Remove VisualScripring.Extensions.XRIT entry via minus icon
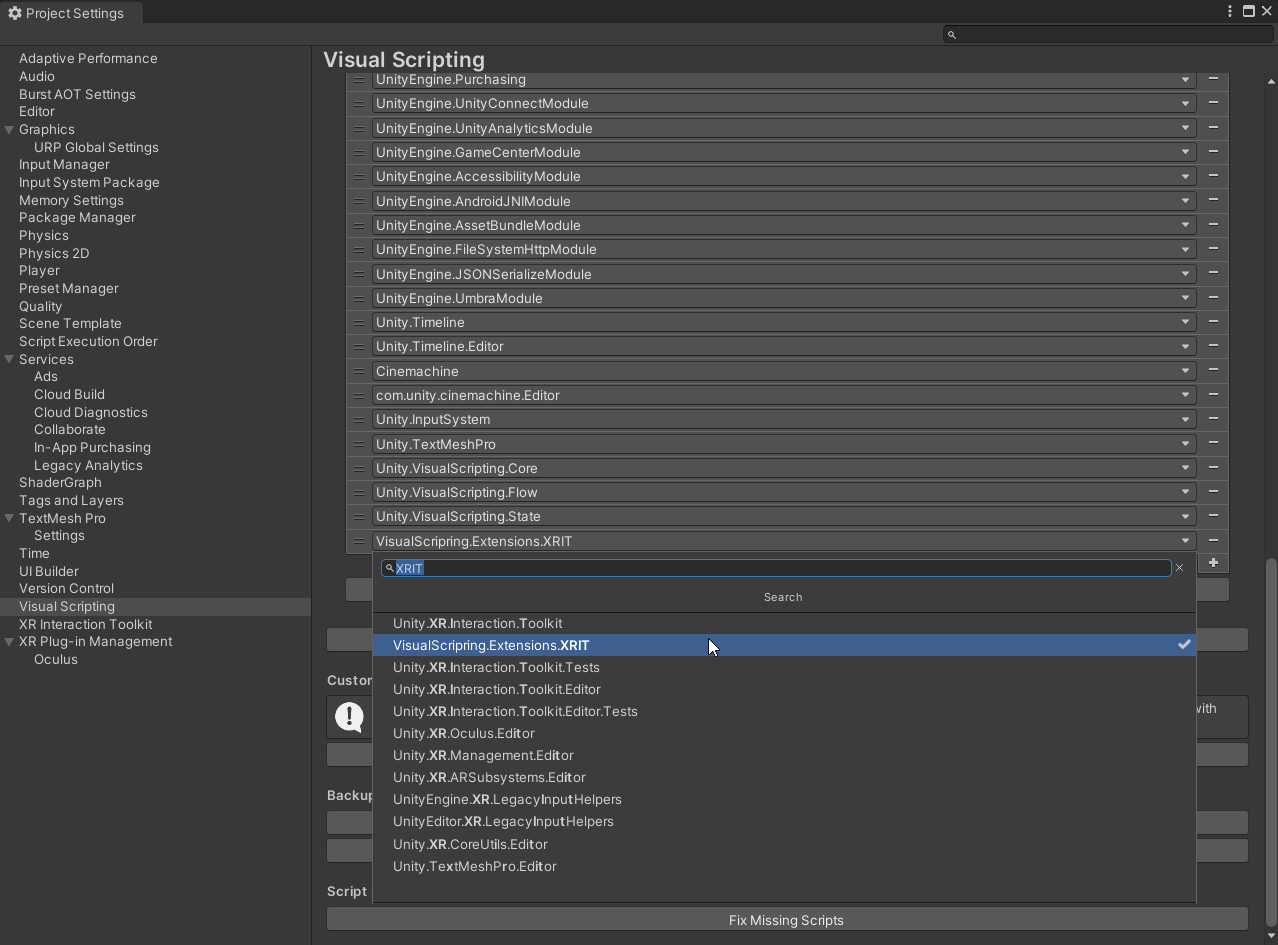 tap(1213, 541)
